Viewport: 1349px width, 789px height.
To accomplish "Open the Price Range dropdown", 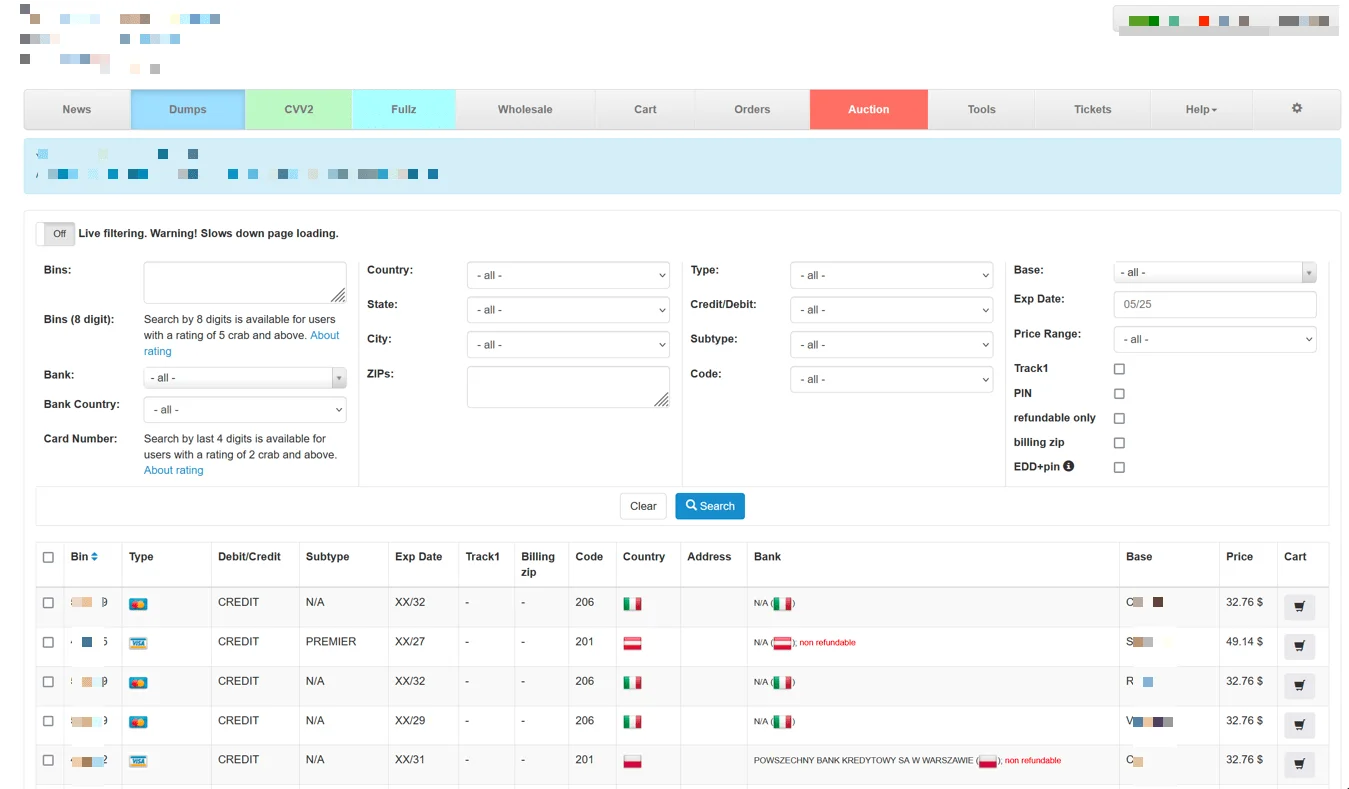I will point(1215,339).
